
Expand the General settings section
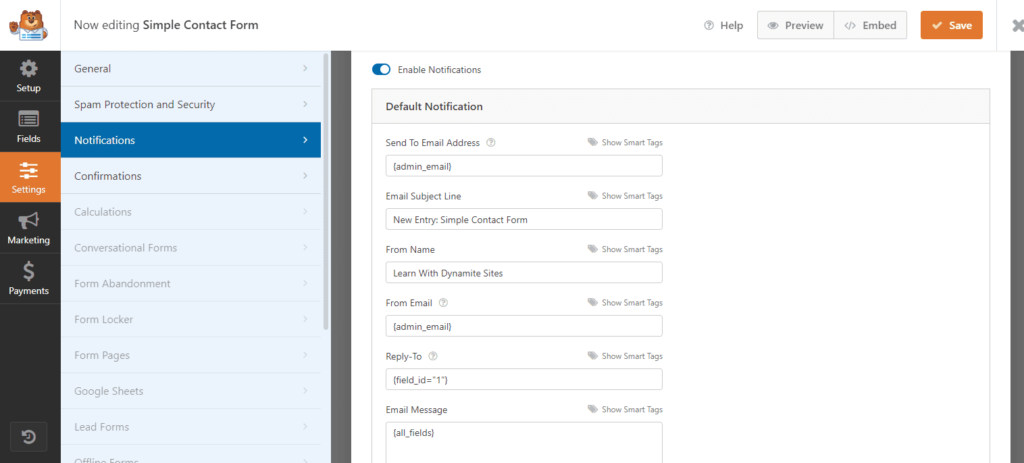pos(190,69)
